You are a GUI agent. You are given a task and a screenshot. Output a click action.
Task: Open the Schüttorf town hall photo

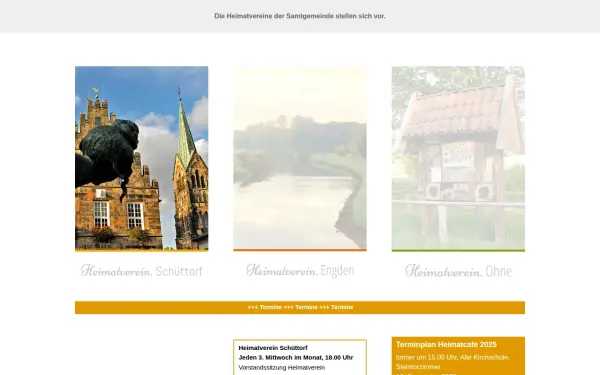point(142,158)
